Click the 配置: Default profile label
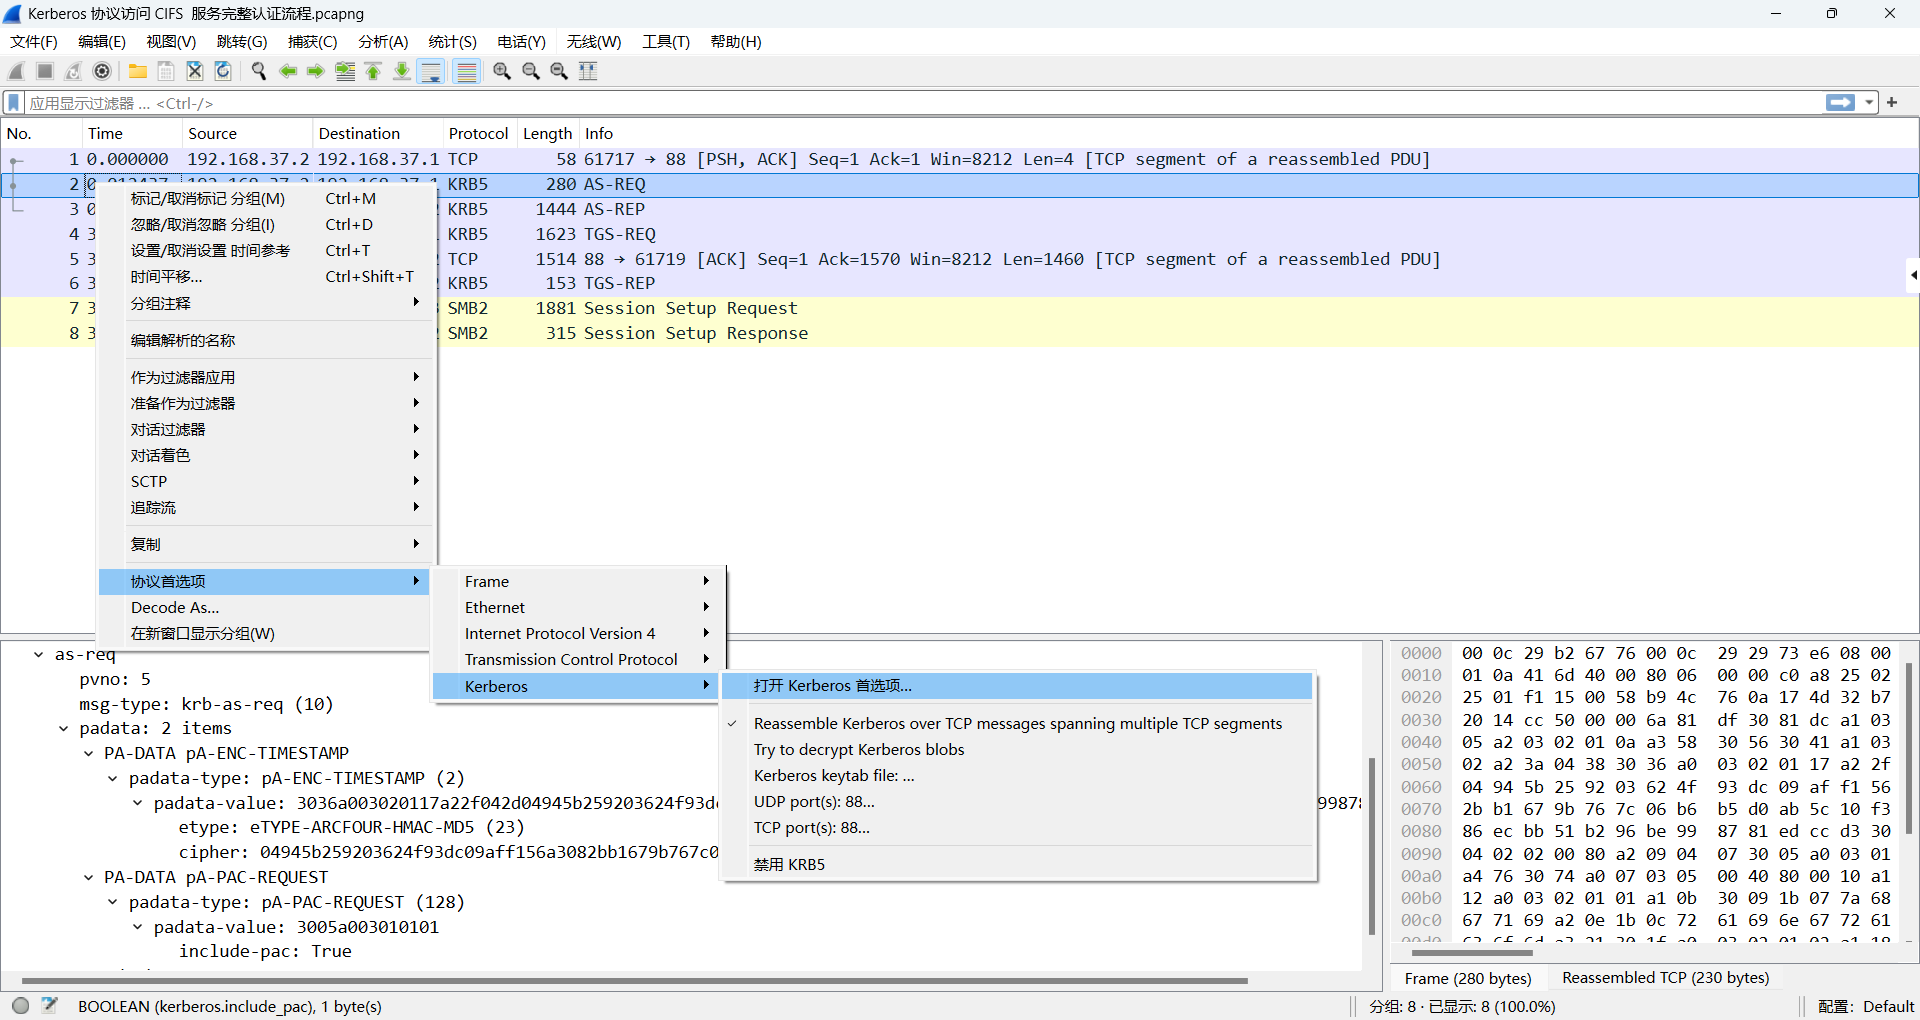Image resolution: width=1920 pixels, height=1020 pixels. (x=1866, y=1007)
